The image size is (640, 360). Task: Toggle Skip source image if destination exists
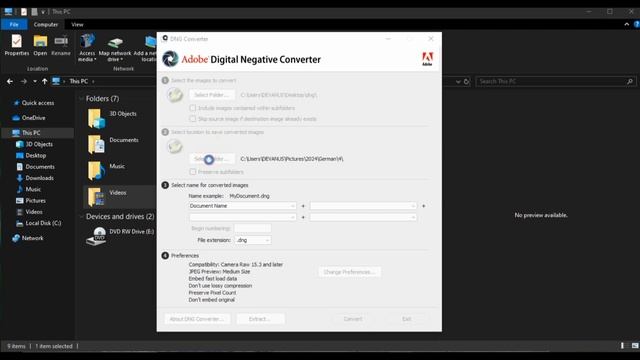(x=193, y=119)
